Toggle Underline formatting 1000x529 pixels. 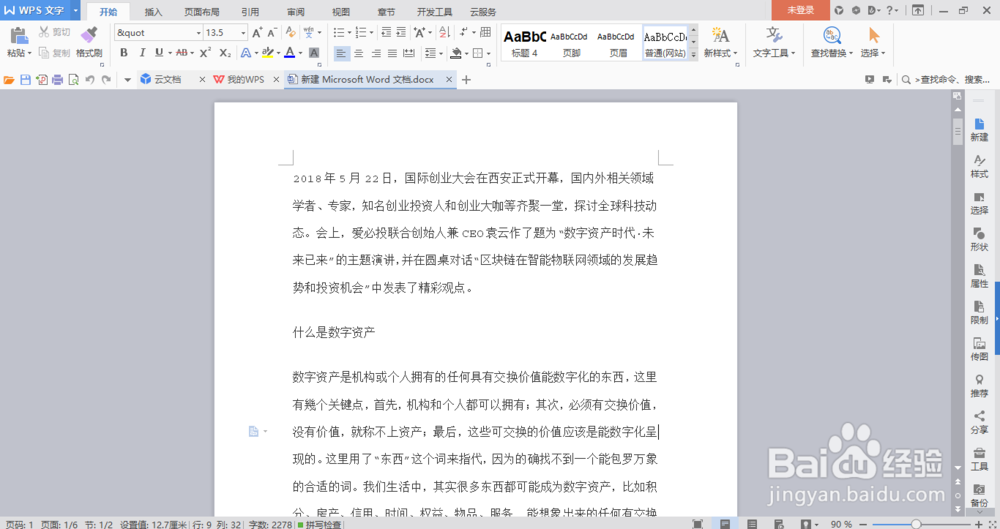pyautogui.click(x=159, y=52)
